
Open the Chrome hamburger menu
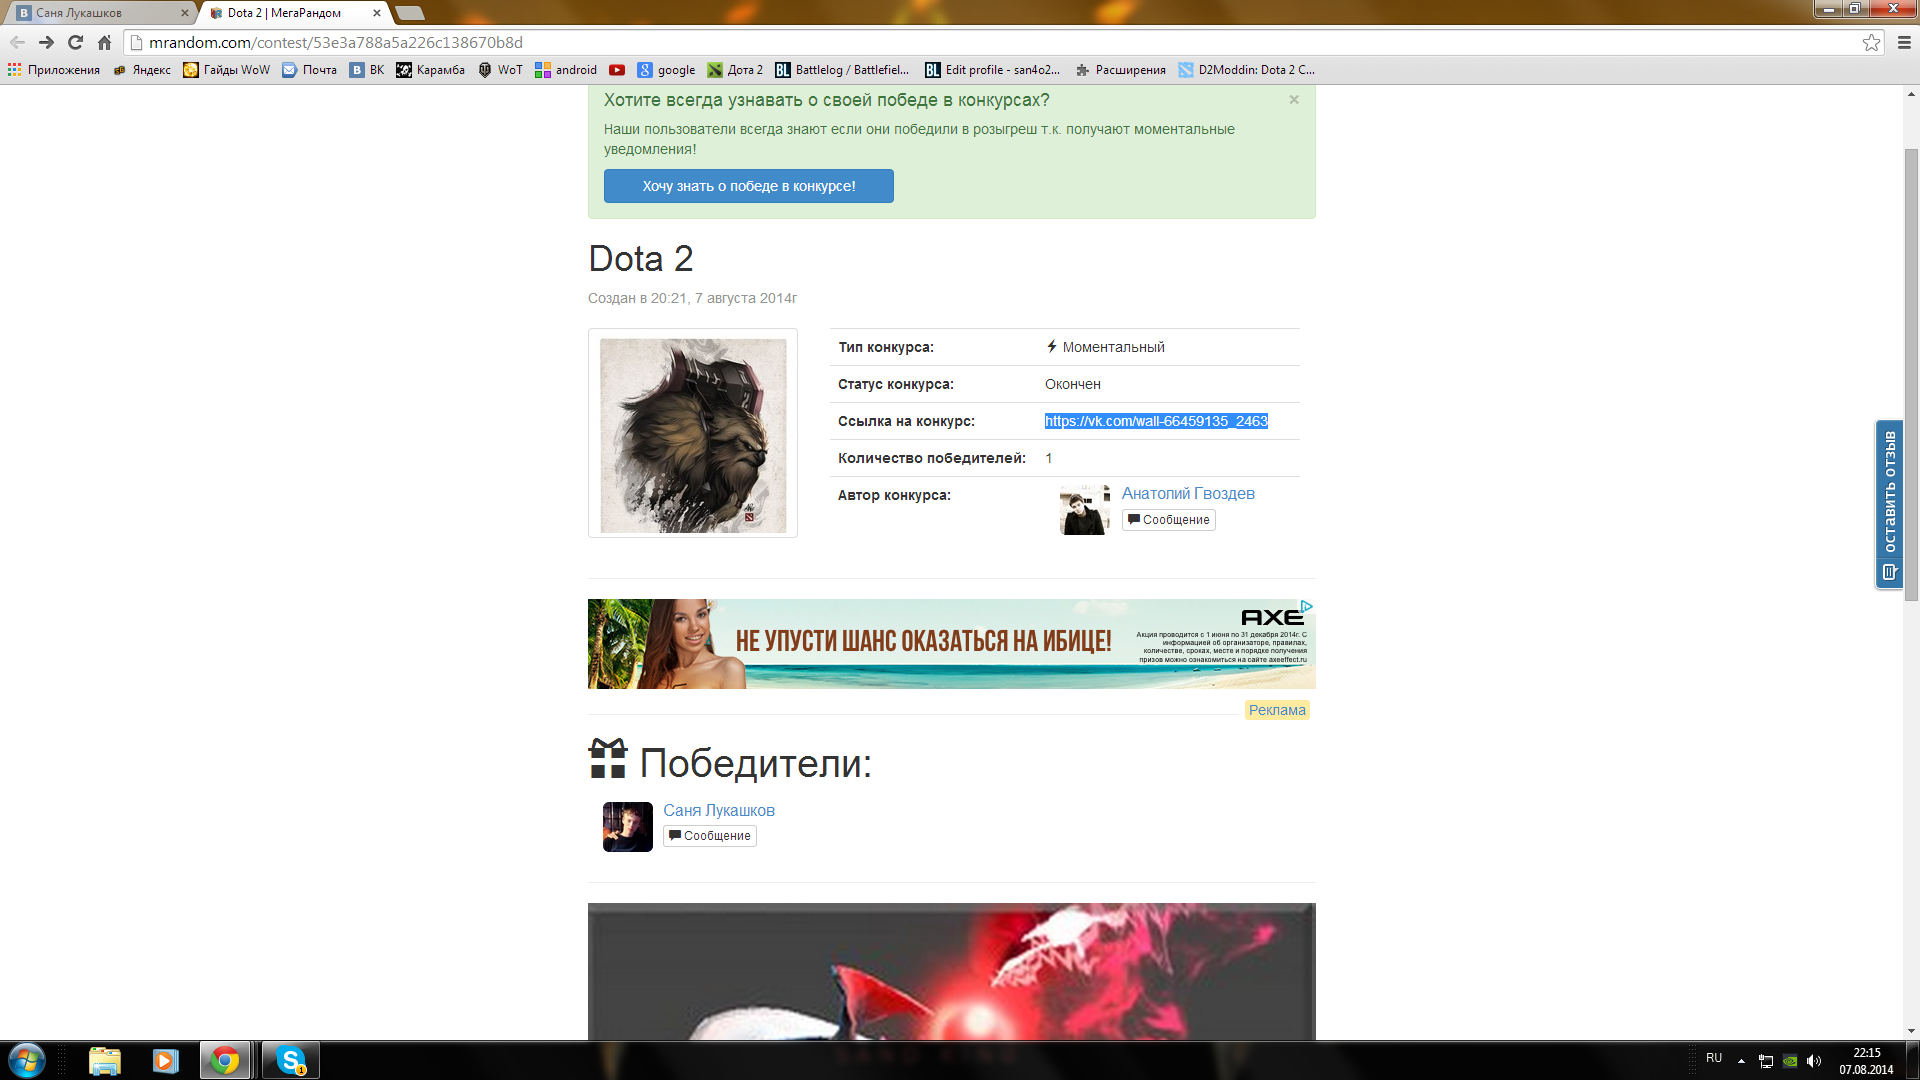click(1904, 42)
